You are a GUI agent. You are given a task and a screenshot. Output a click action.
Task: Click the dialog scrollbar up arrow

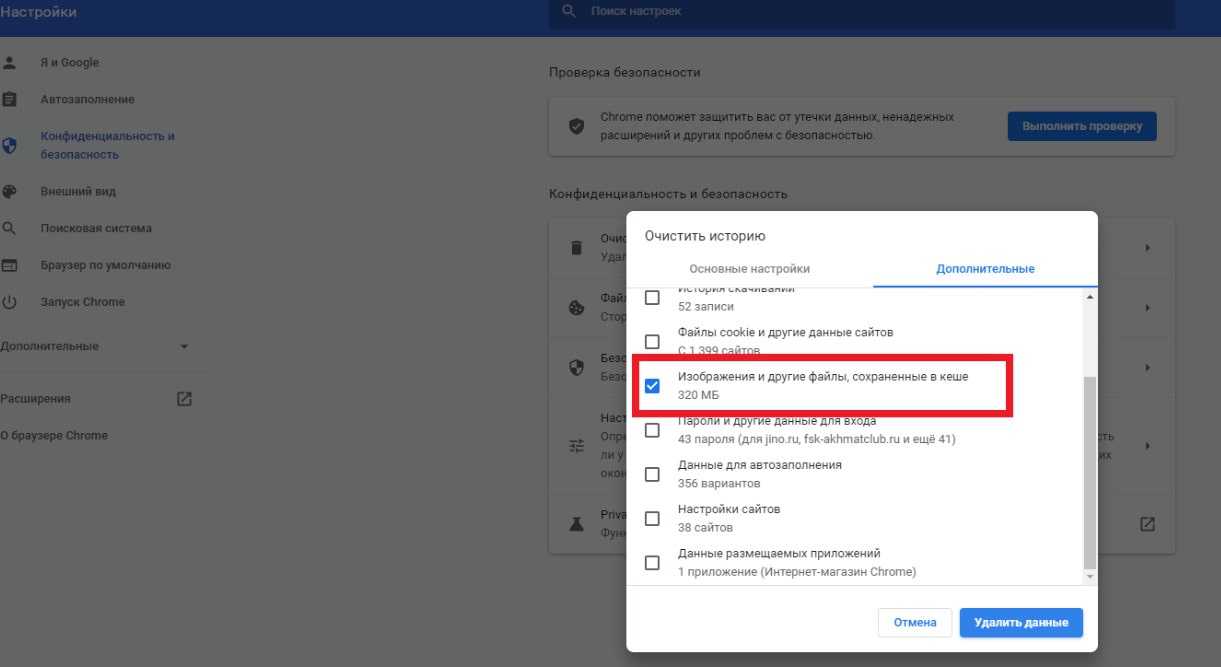click(1090, 297)
